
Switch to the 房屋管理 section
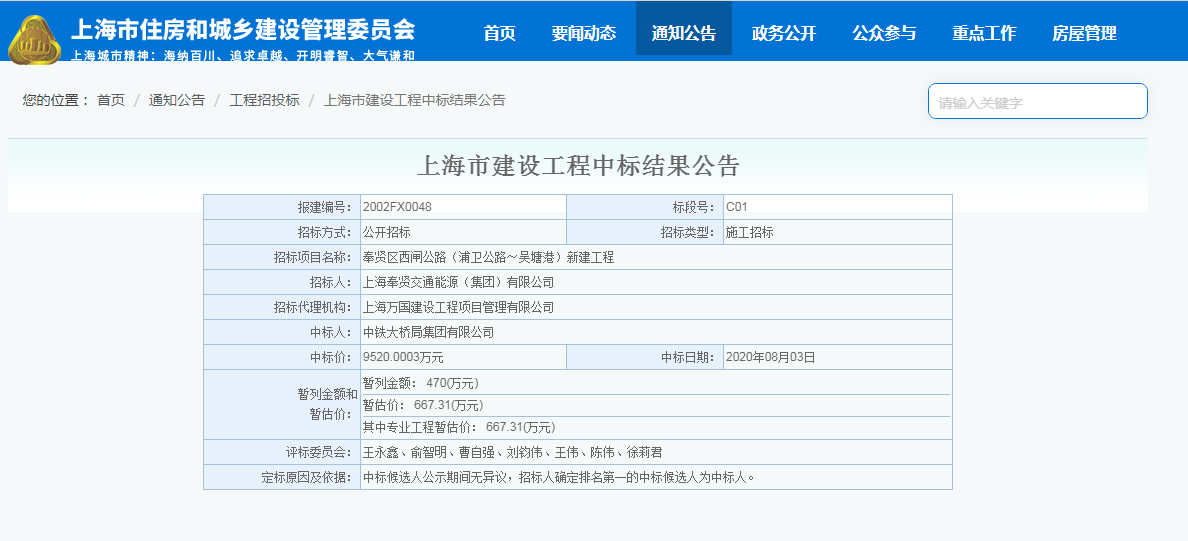pos(1084,33)
